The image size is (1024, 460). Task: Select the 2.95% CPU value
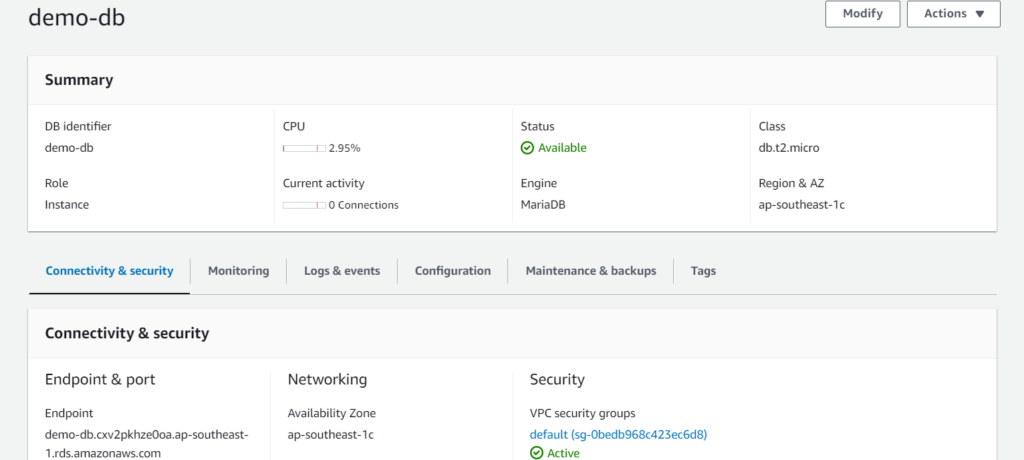coord(345,148)
